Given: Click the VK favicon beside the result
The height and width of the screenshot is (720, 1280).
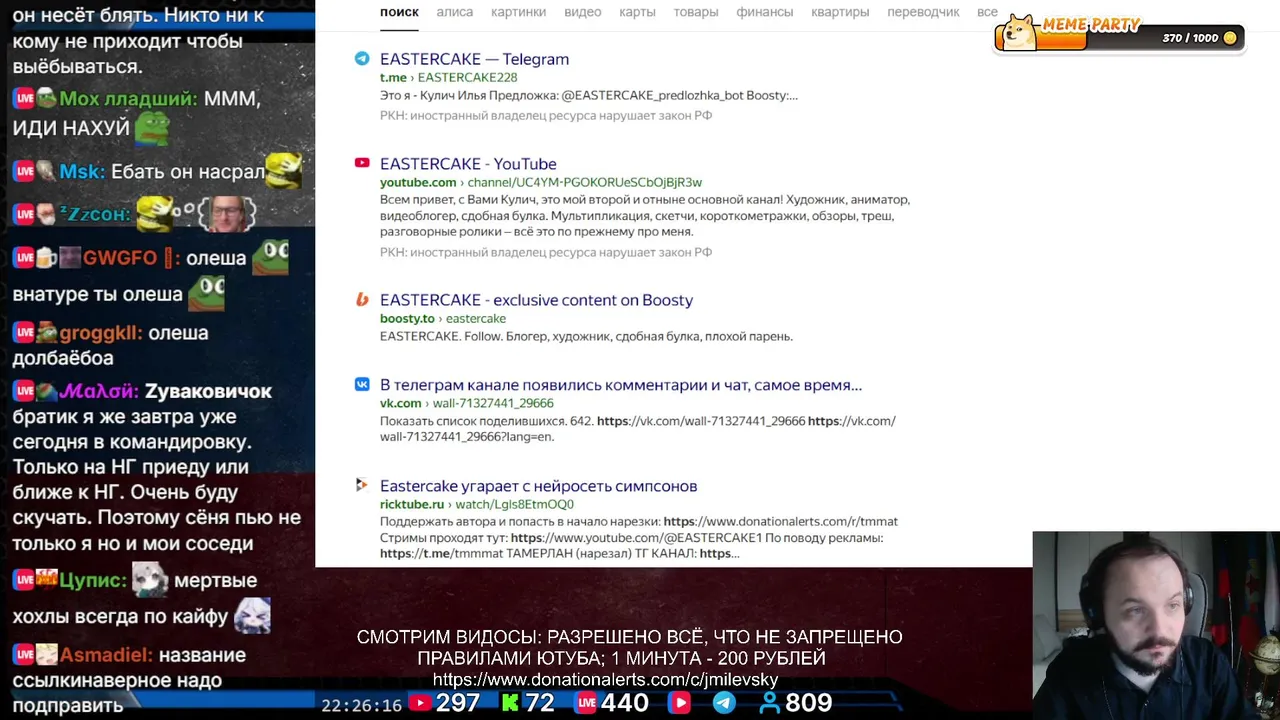Looking at the screenshot, I should [x=362, y=384].
